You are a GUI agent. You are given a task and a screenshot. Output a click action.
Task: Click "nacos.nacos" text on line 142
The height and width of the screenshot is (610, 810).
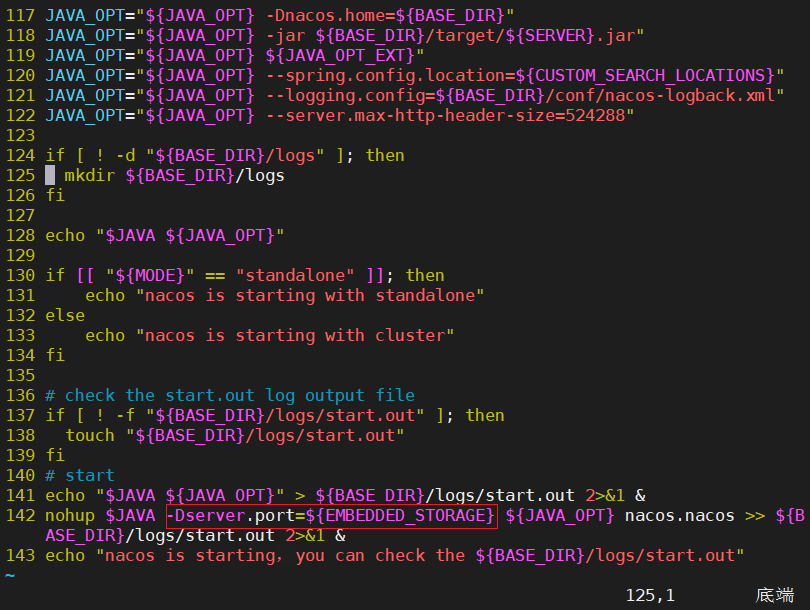[680, 515]
